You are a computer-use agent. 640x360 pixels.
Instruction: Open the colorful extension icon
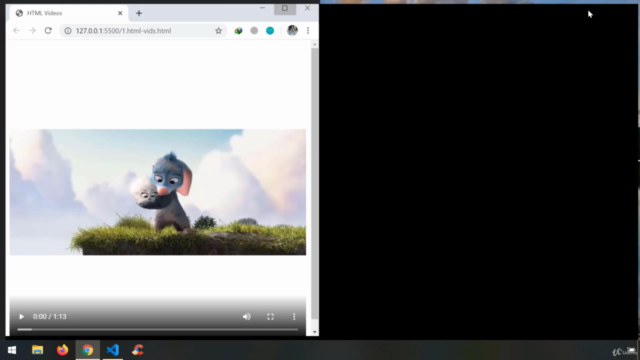point(238,31)
